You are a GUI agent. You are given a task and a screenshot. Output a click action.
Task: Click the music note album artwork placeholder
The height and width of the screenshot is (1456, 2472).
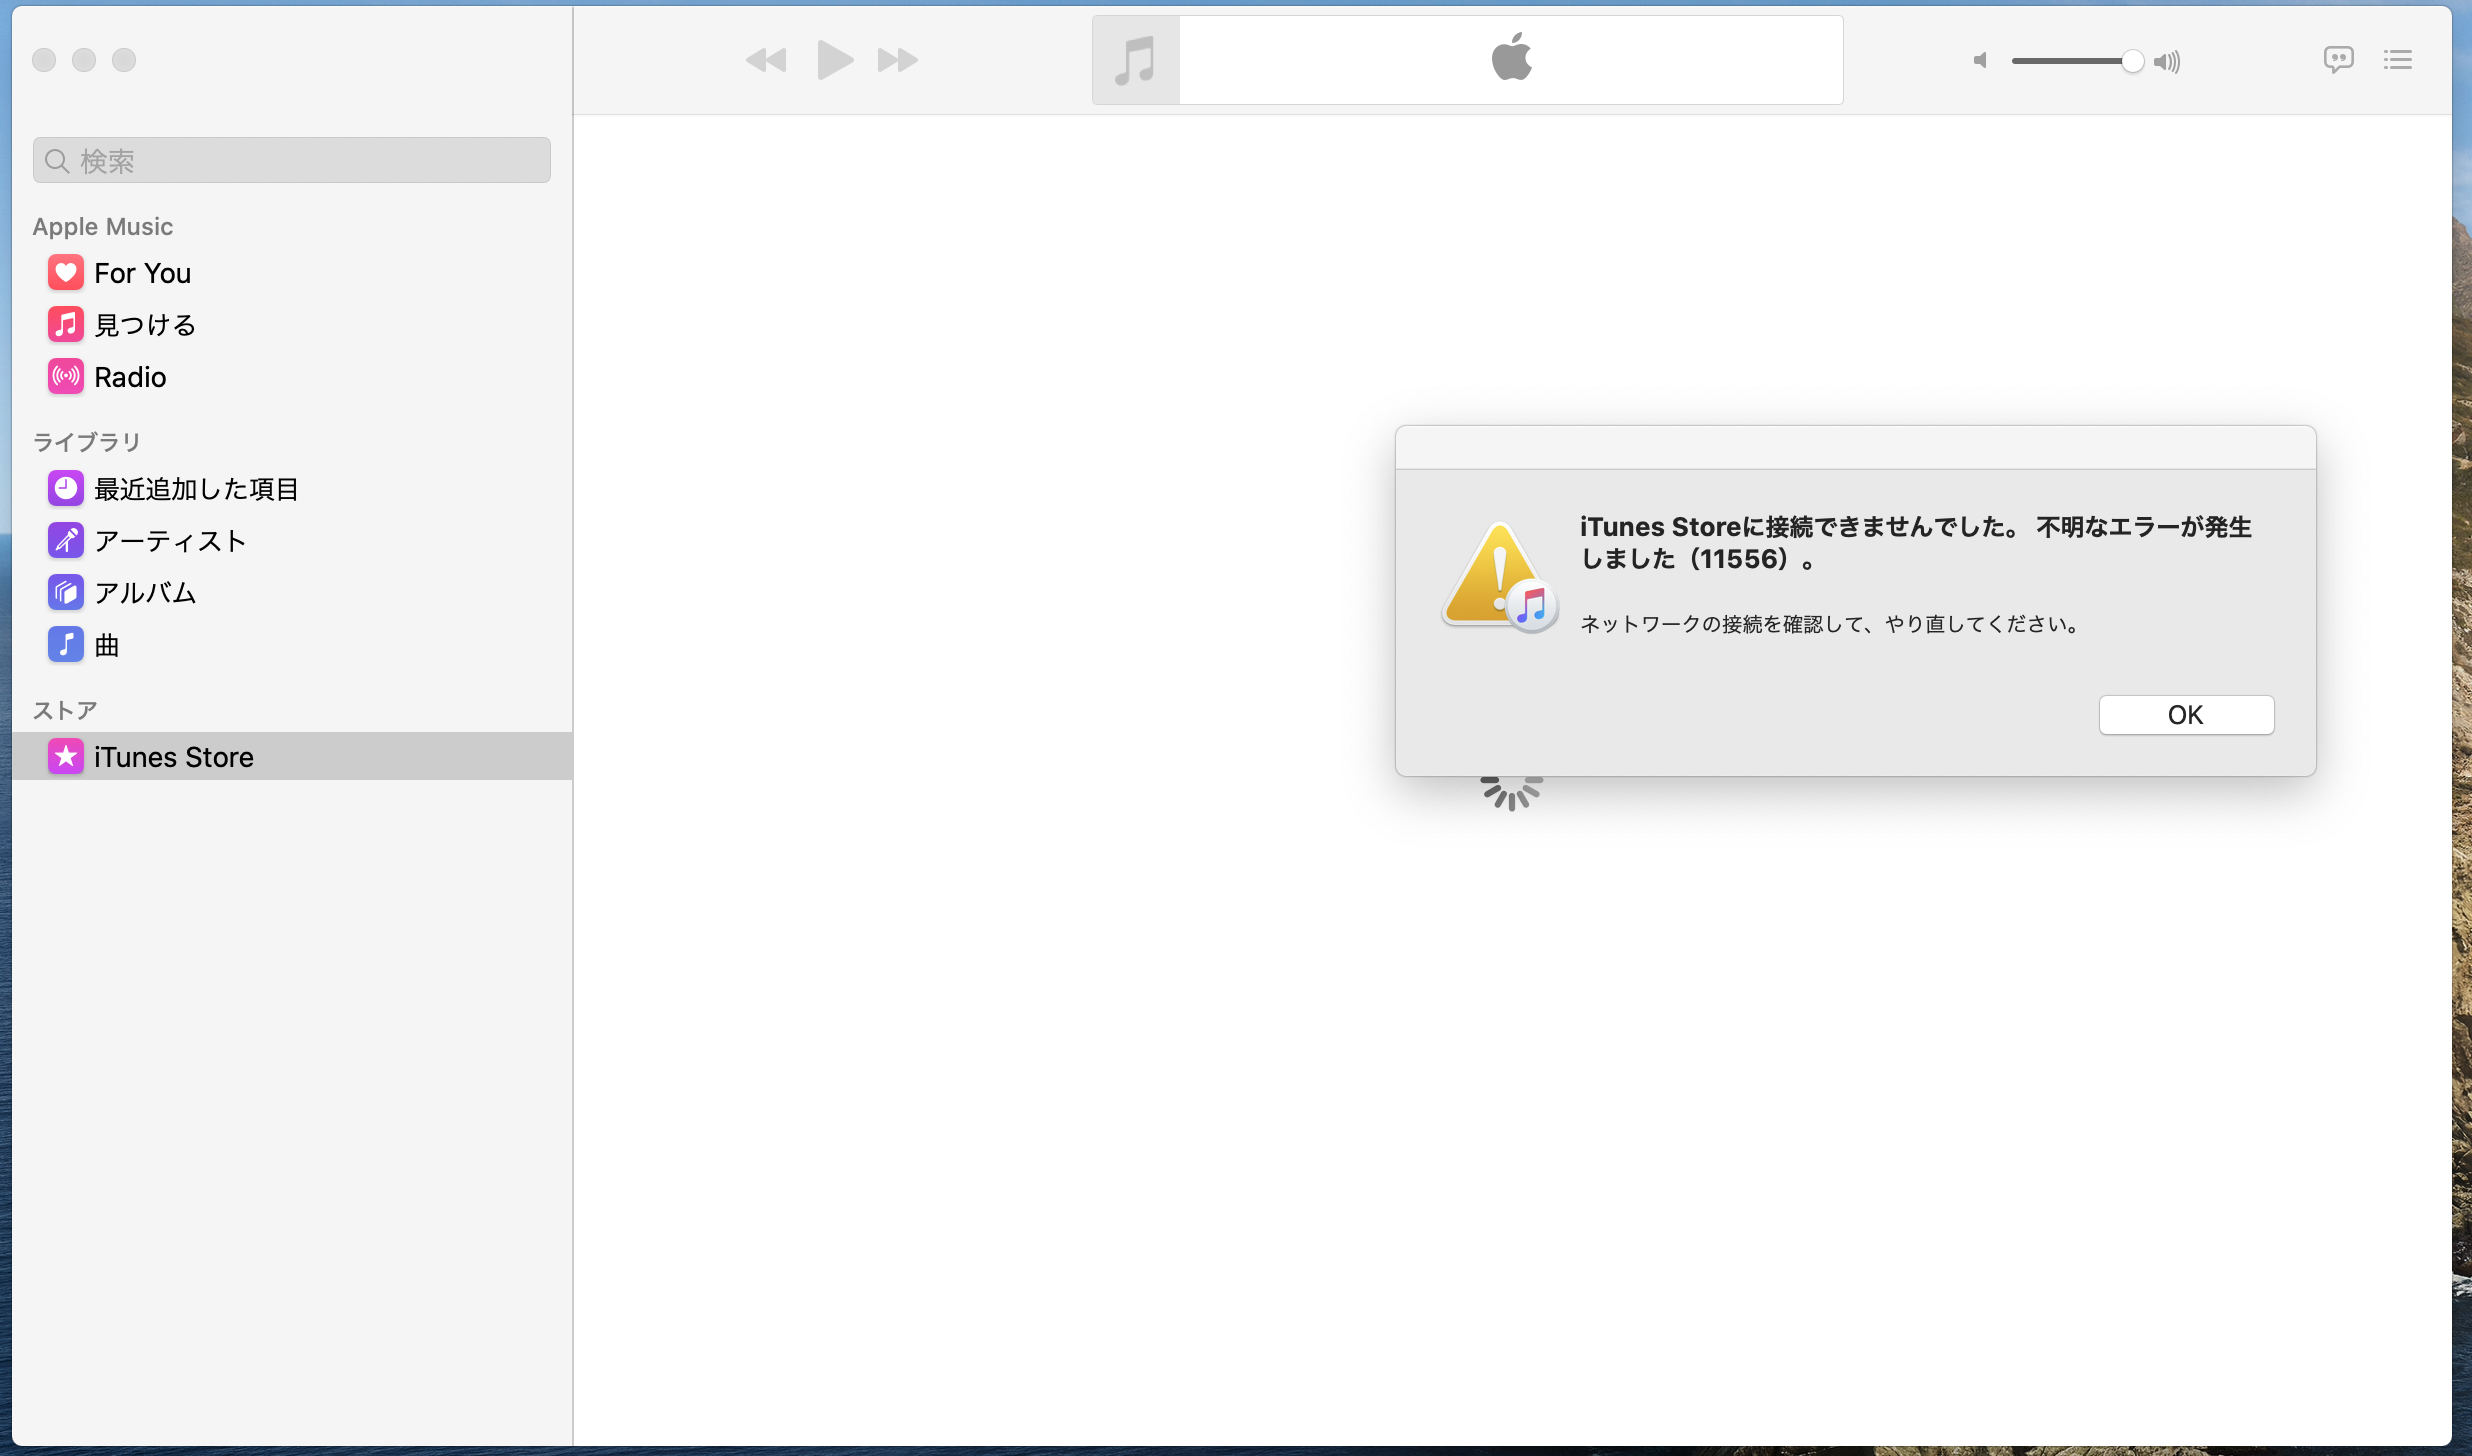coord(1135,60)
